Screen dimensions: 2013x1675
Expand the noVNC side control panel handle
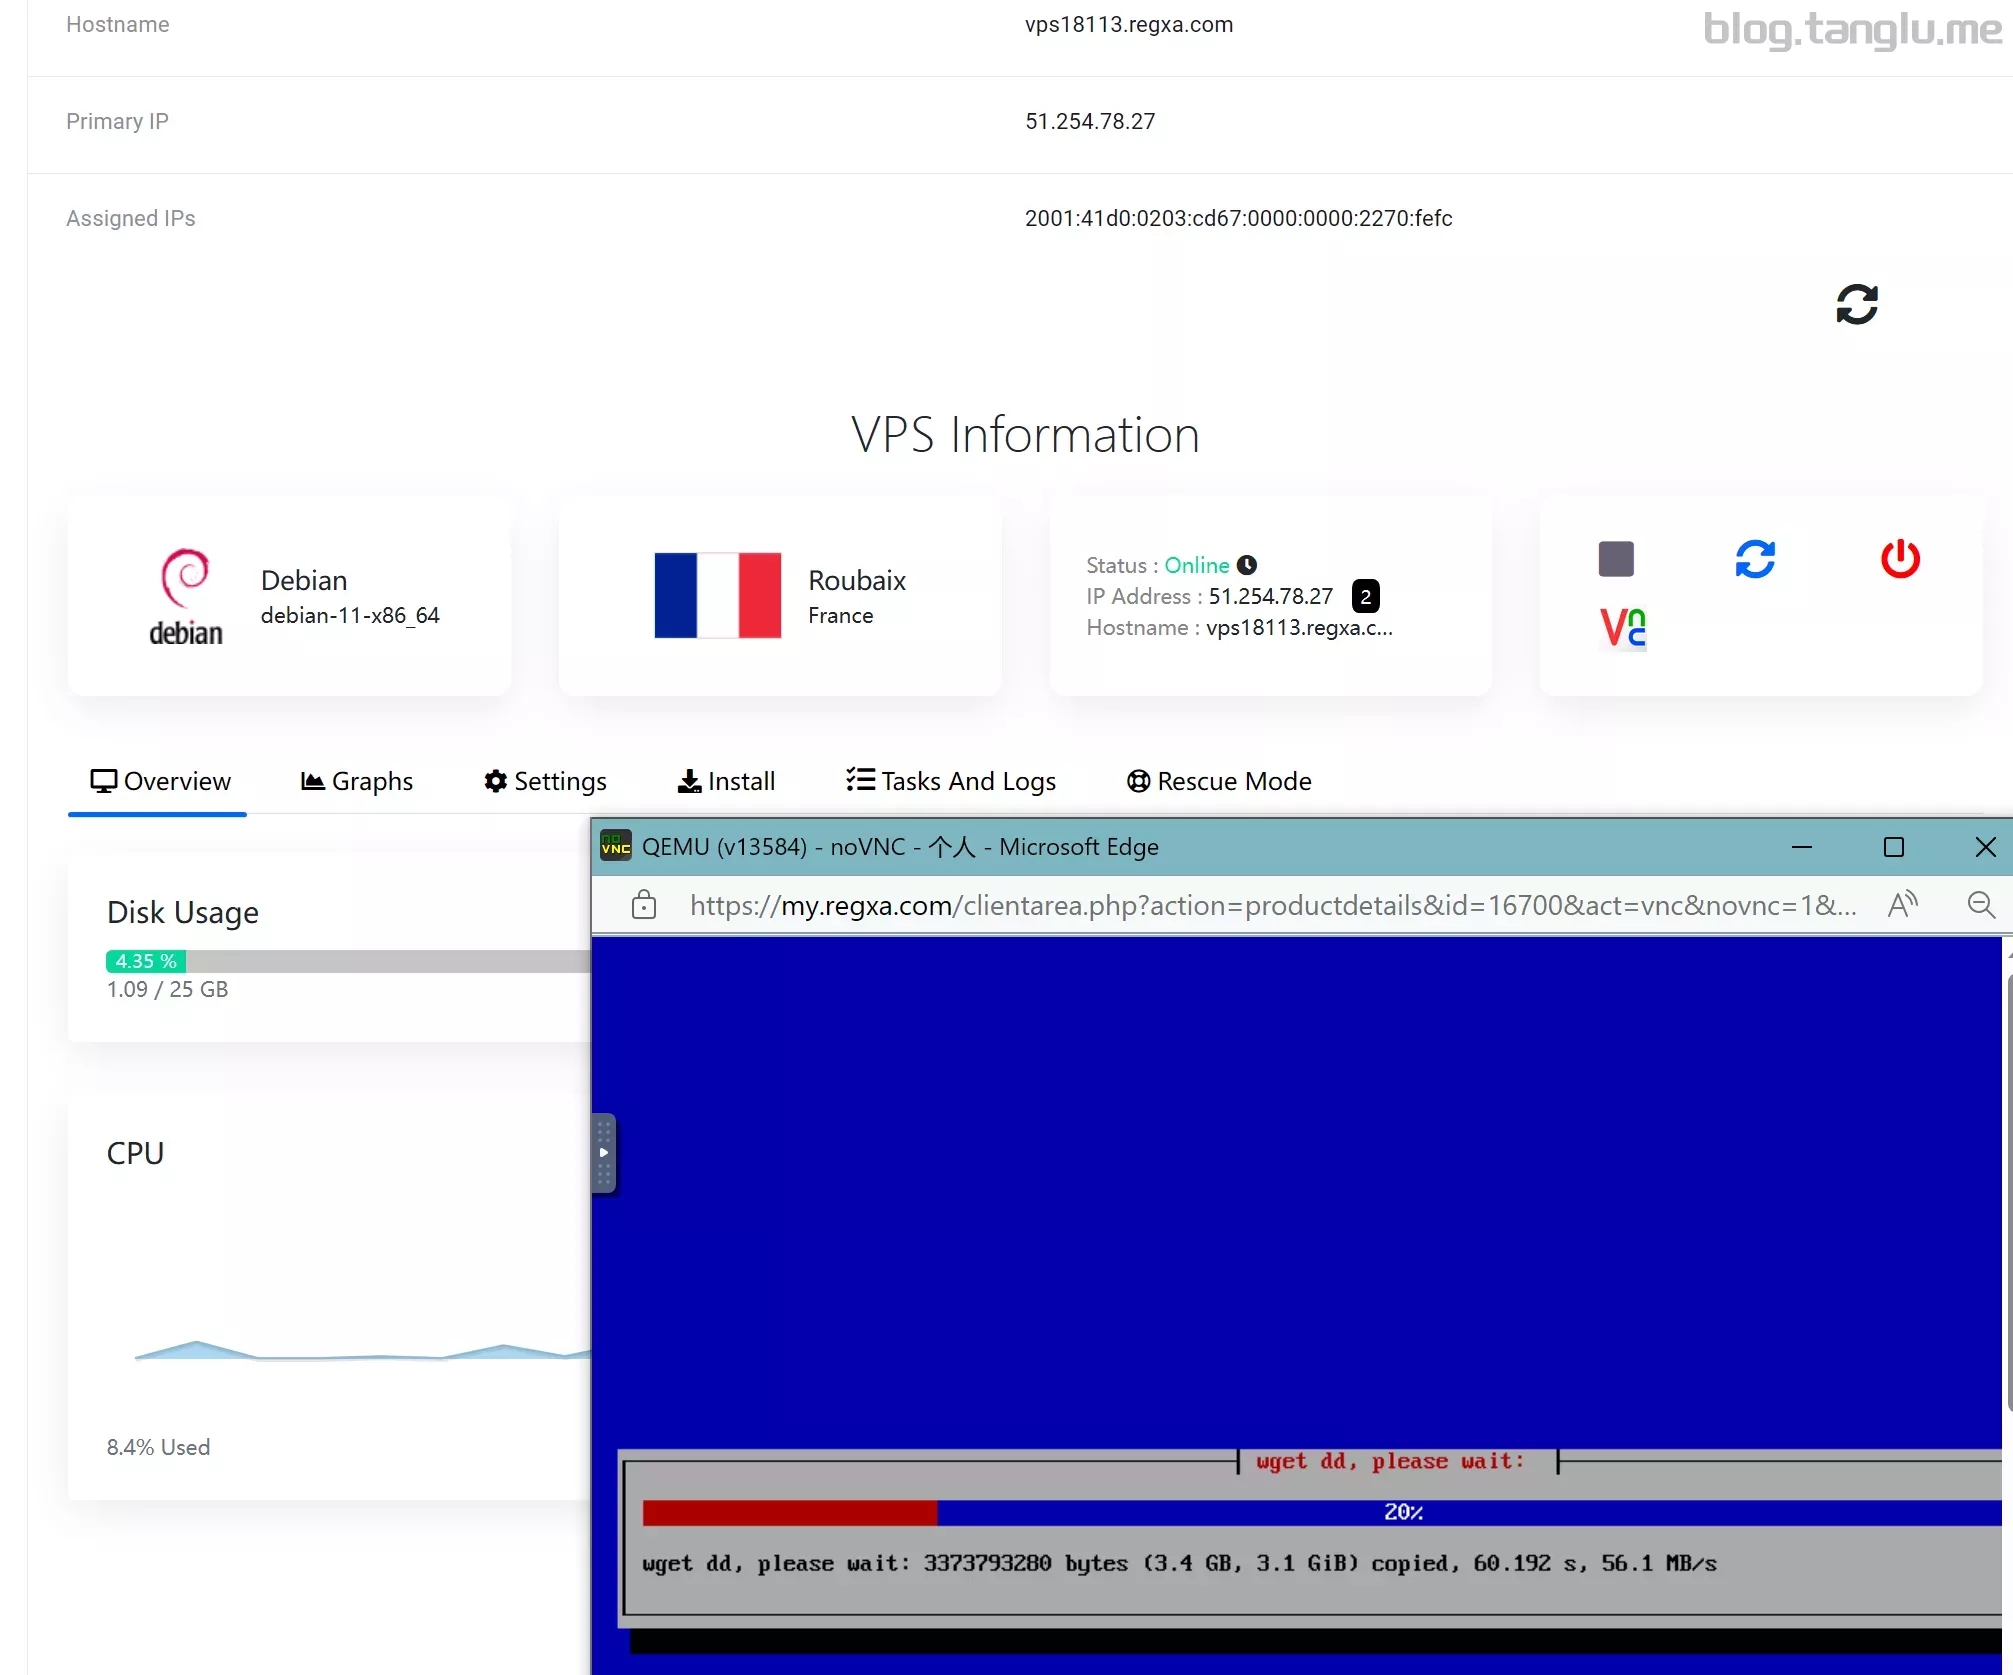click(604, 1153)
